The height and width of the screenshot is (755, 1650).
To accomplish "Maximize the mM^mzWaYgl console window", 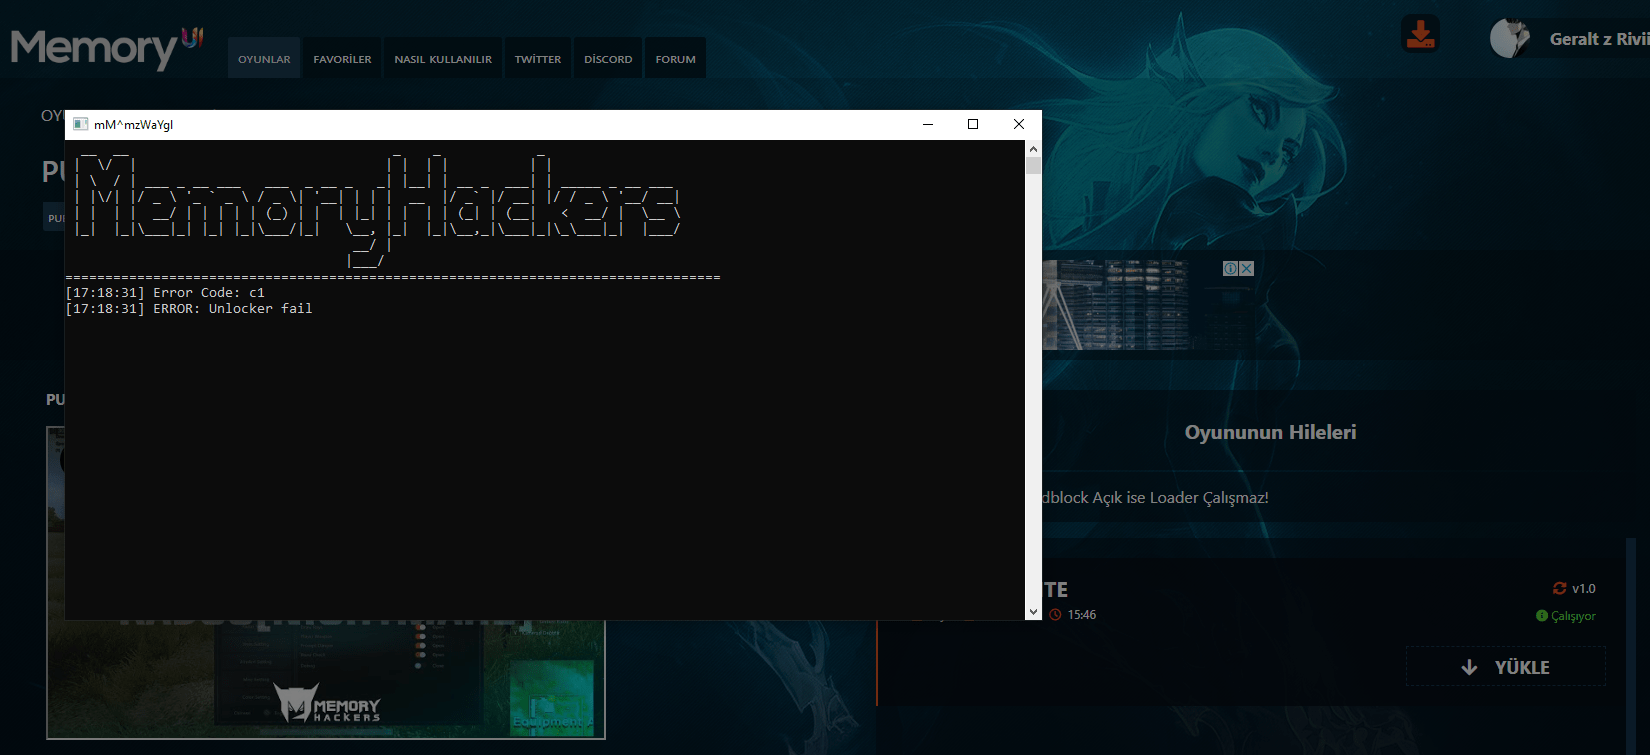I will point(973,124).
